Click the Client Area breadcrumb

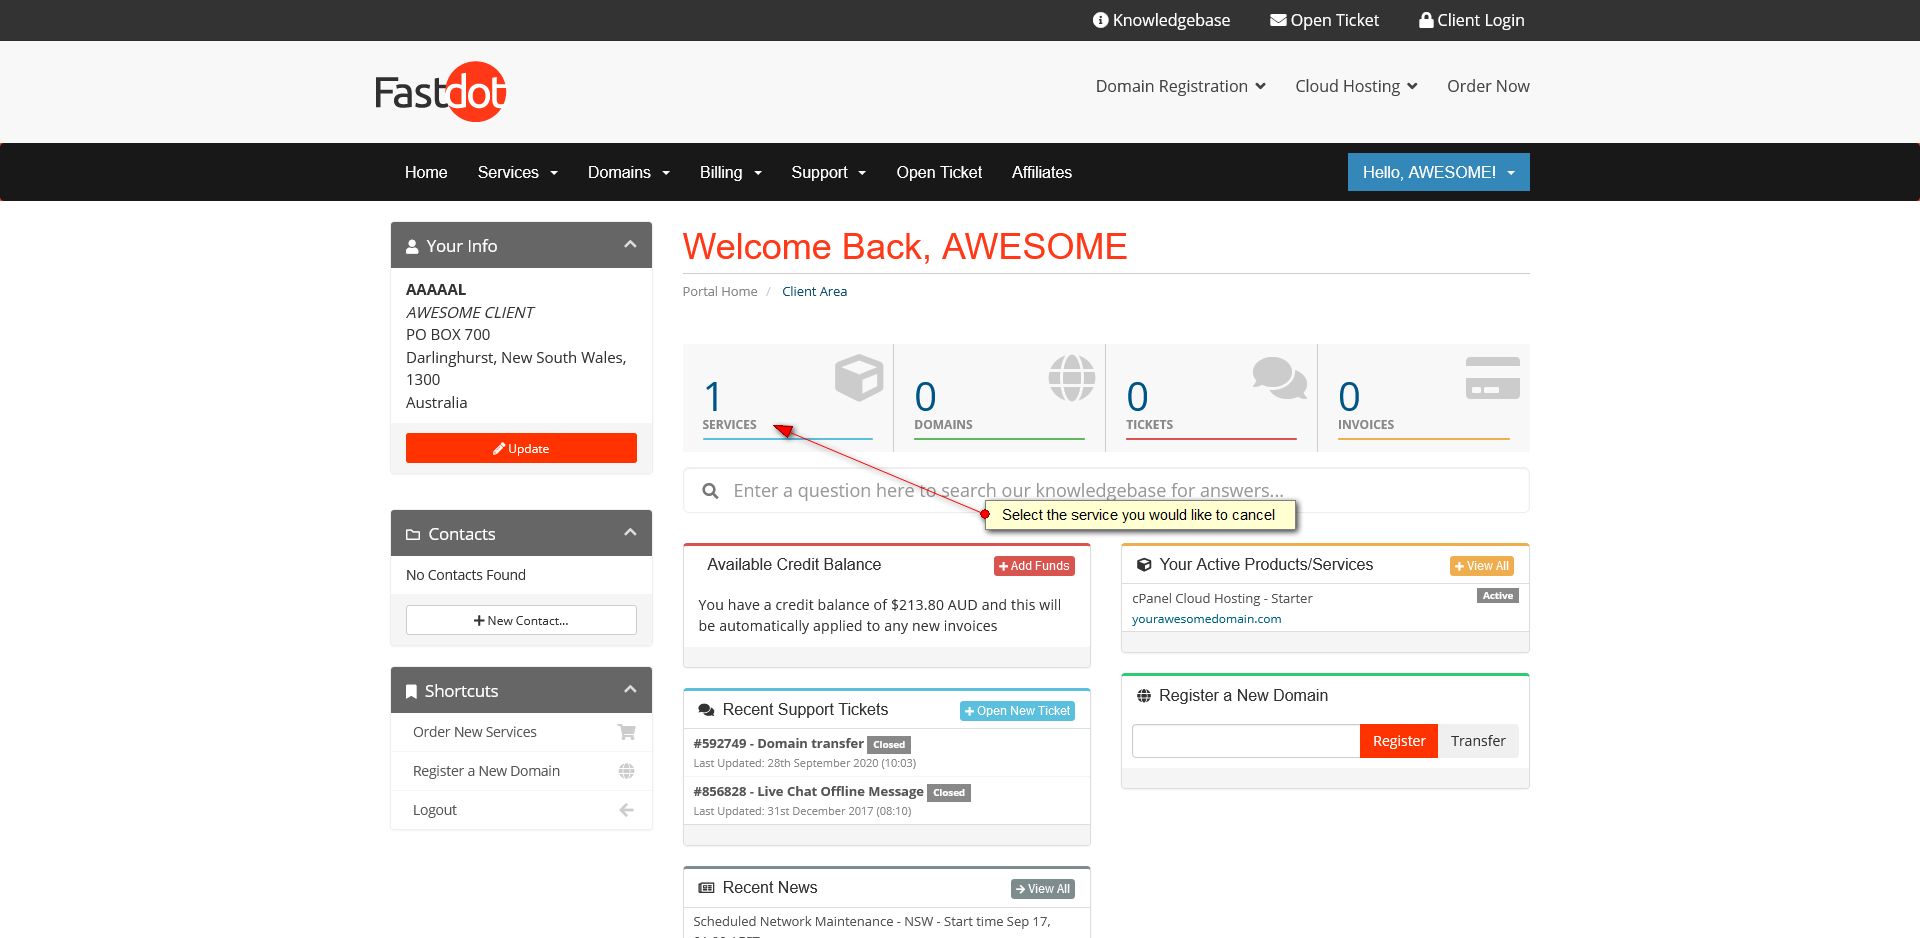pos(814,291)
